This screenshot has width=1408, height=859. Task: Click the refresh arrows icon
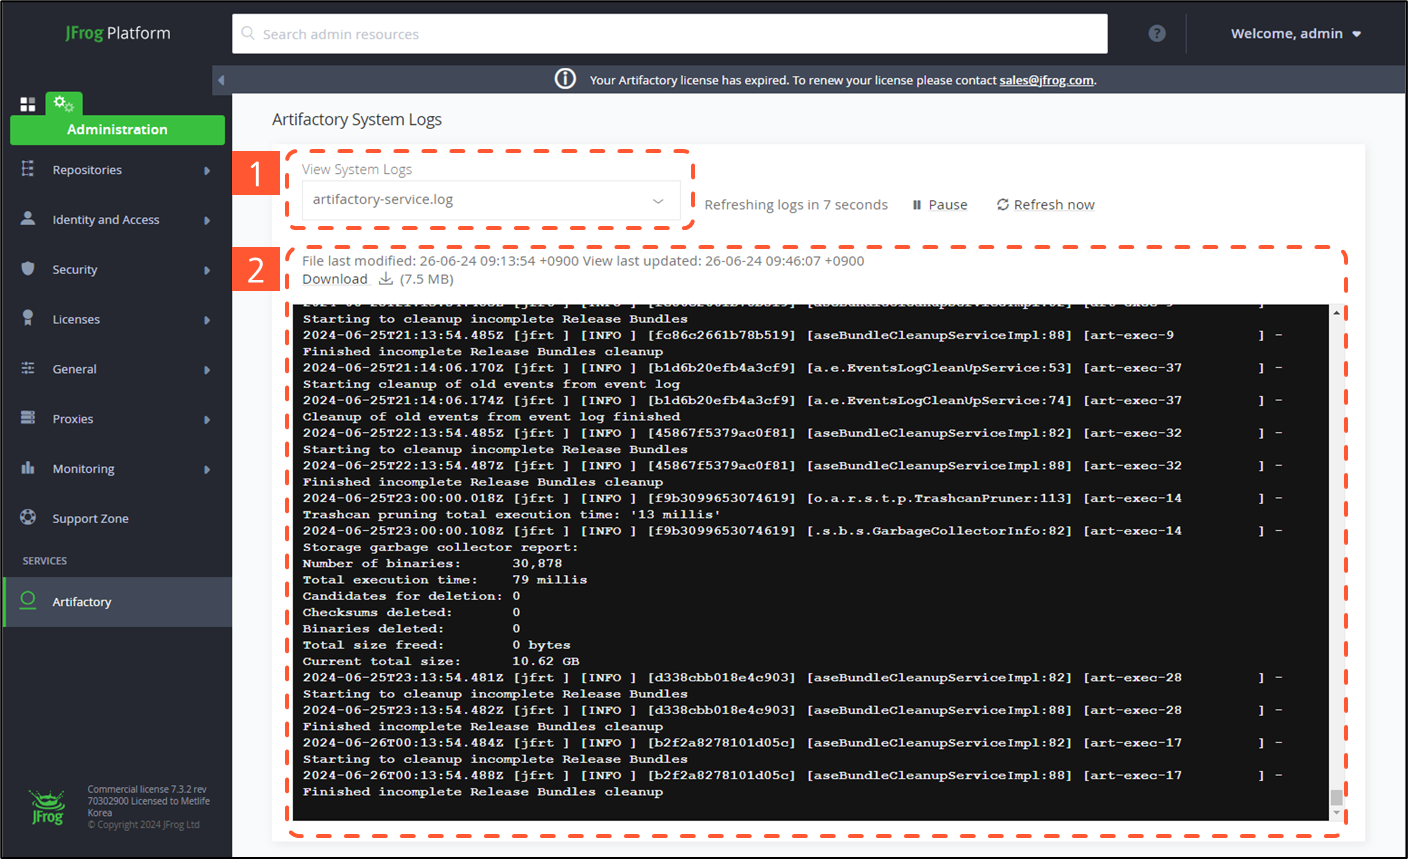click(x=1002, y=204)
